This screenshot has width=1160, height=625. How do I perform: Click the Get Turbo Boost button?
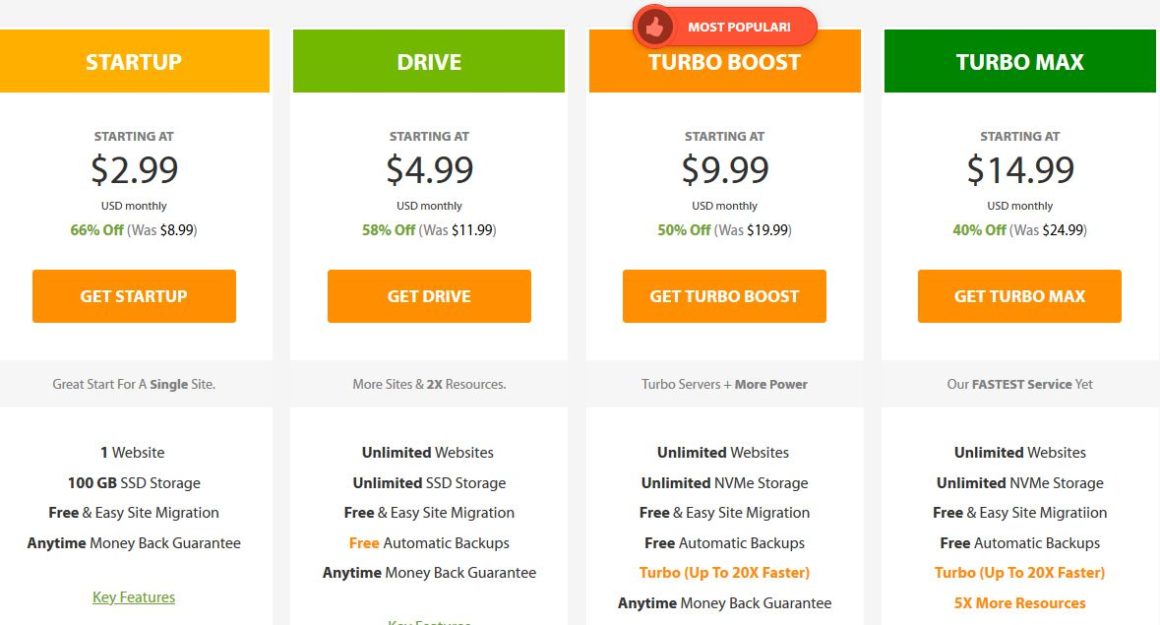tap(724, 296)
